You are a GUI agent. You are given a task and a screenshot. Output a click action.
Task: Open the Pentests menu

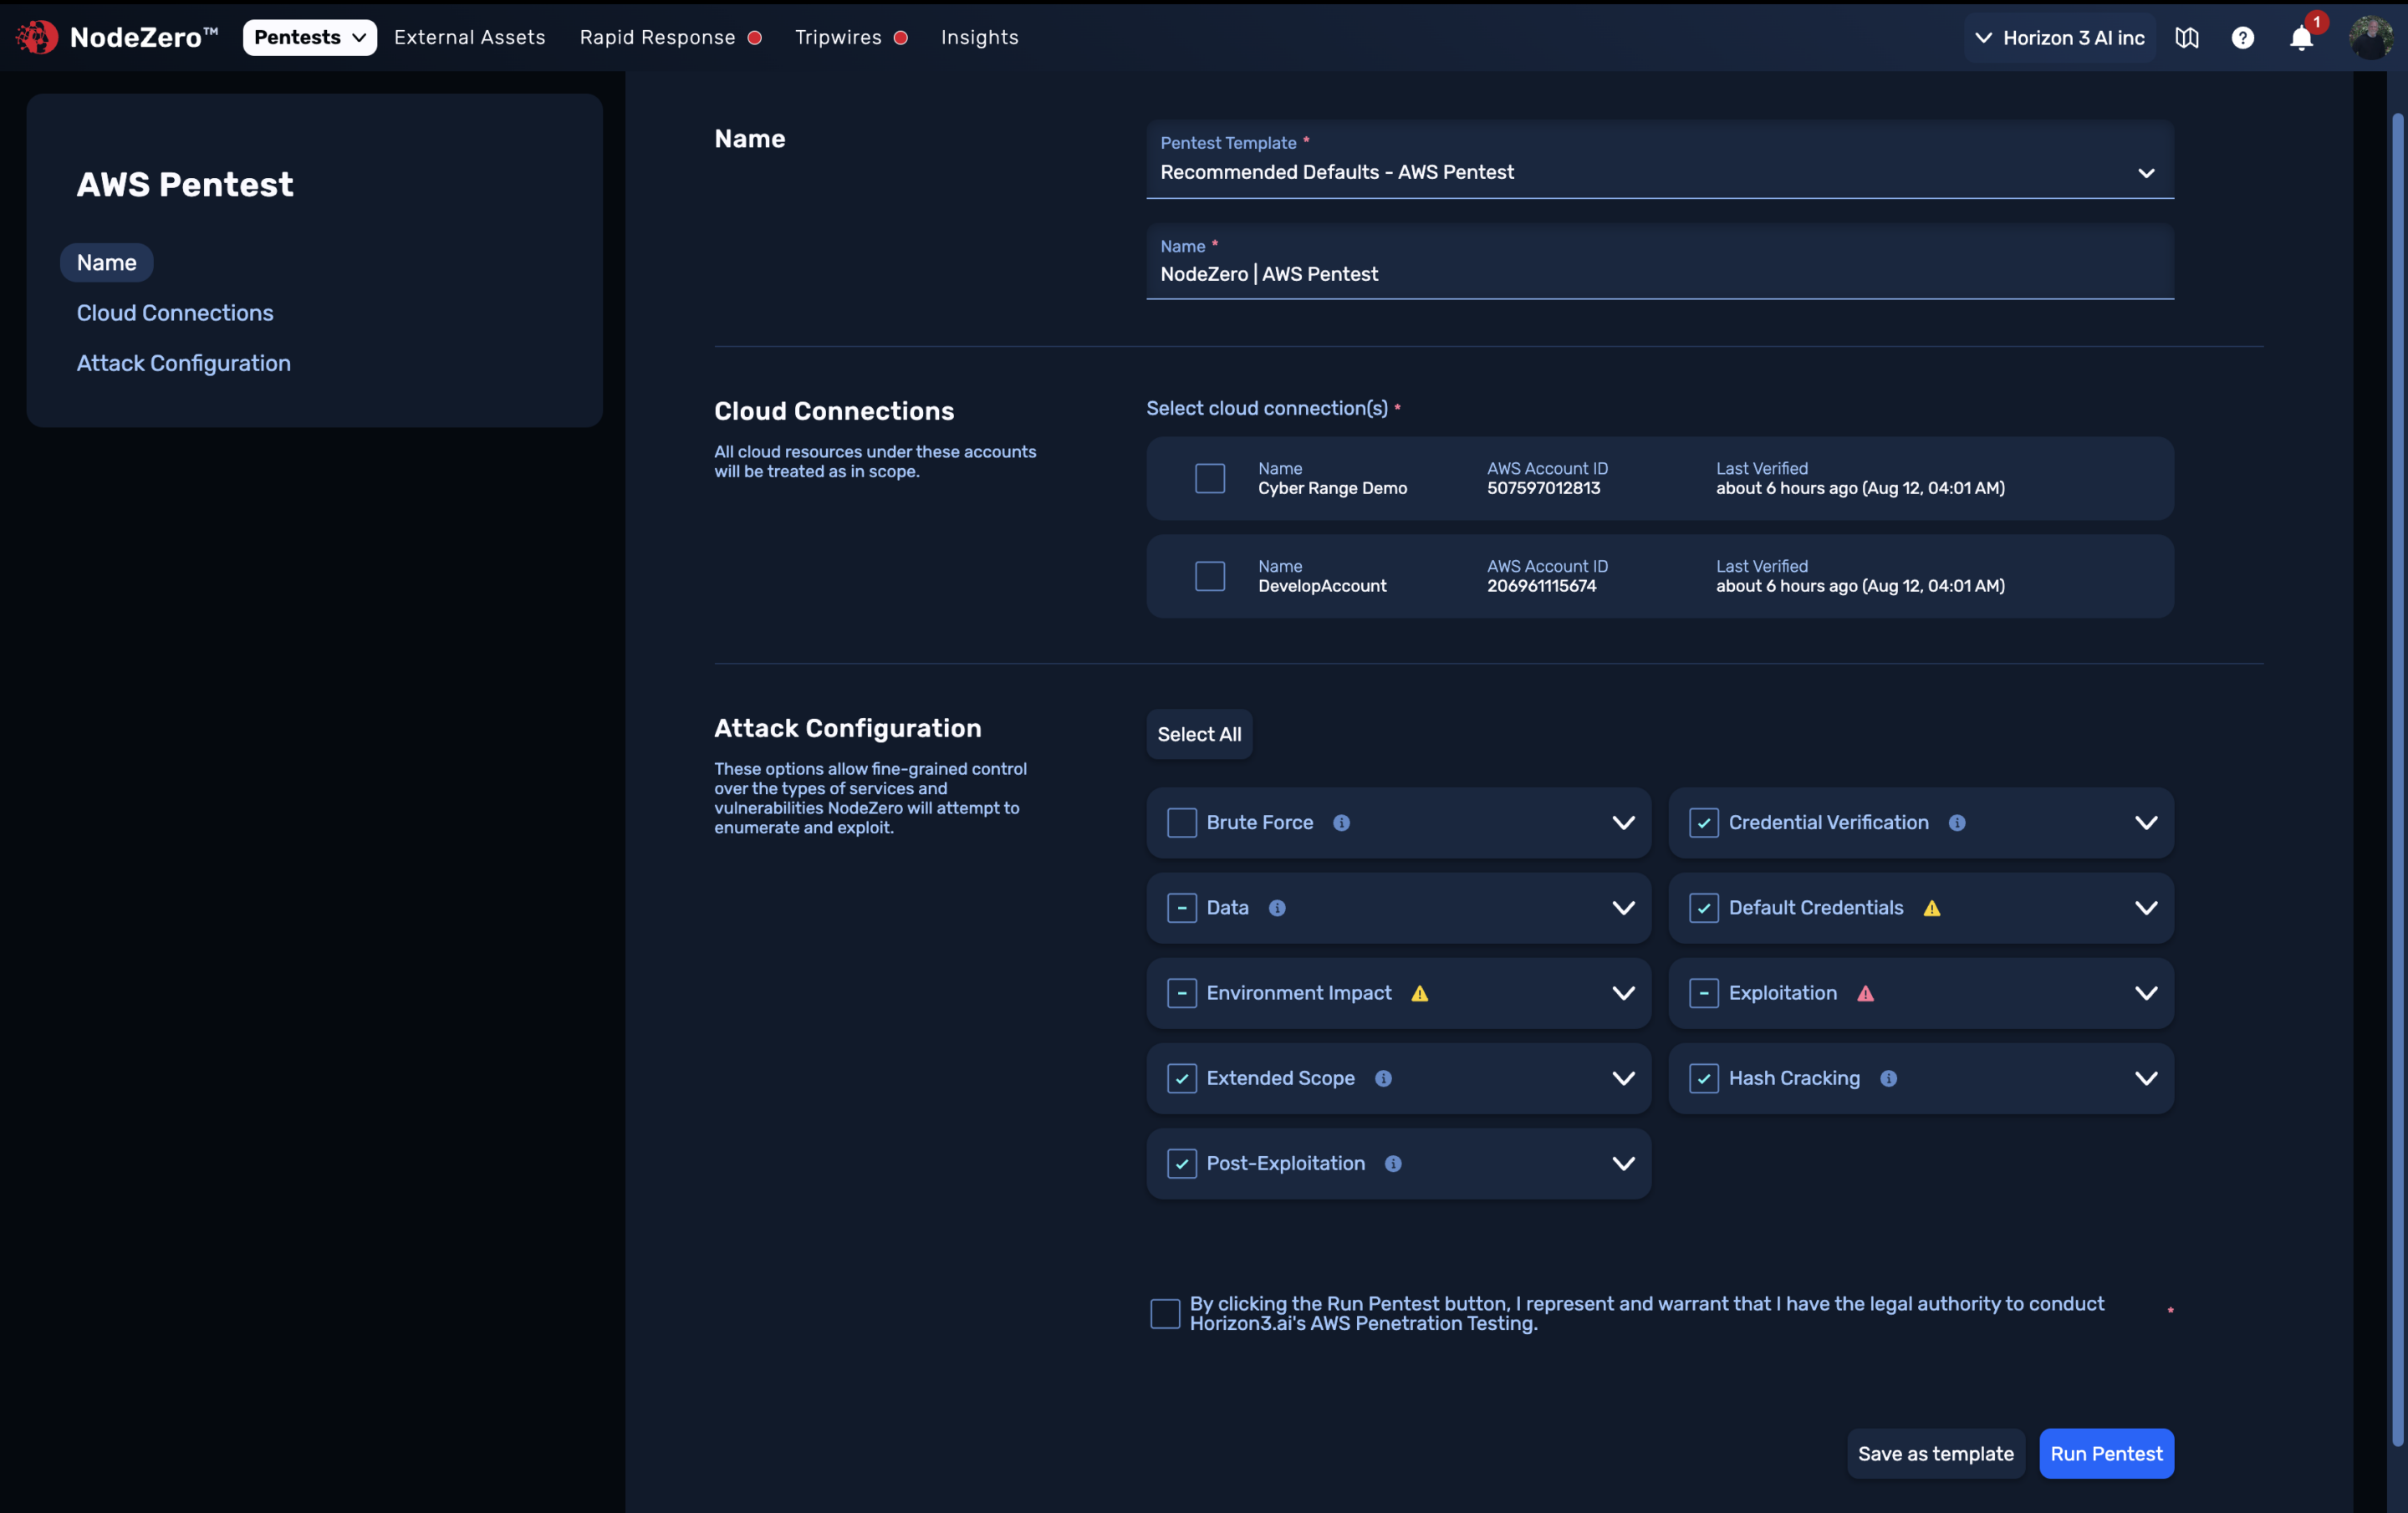point(310,37)
